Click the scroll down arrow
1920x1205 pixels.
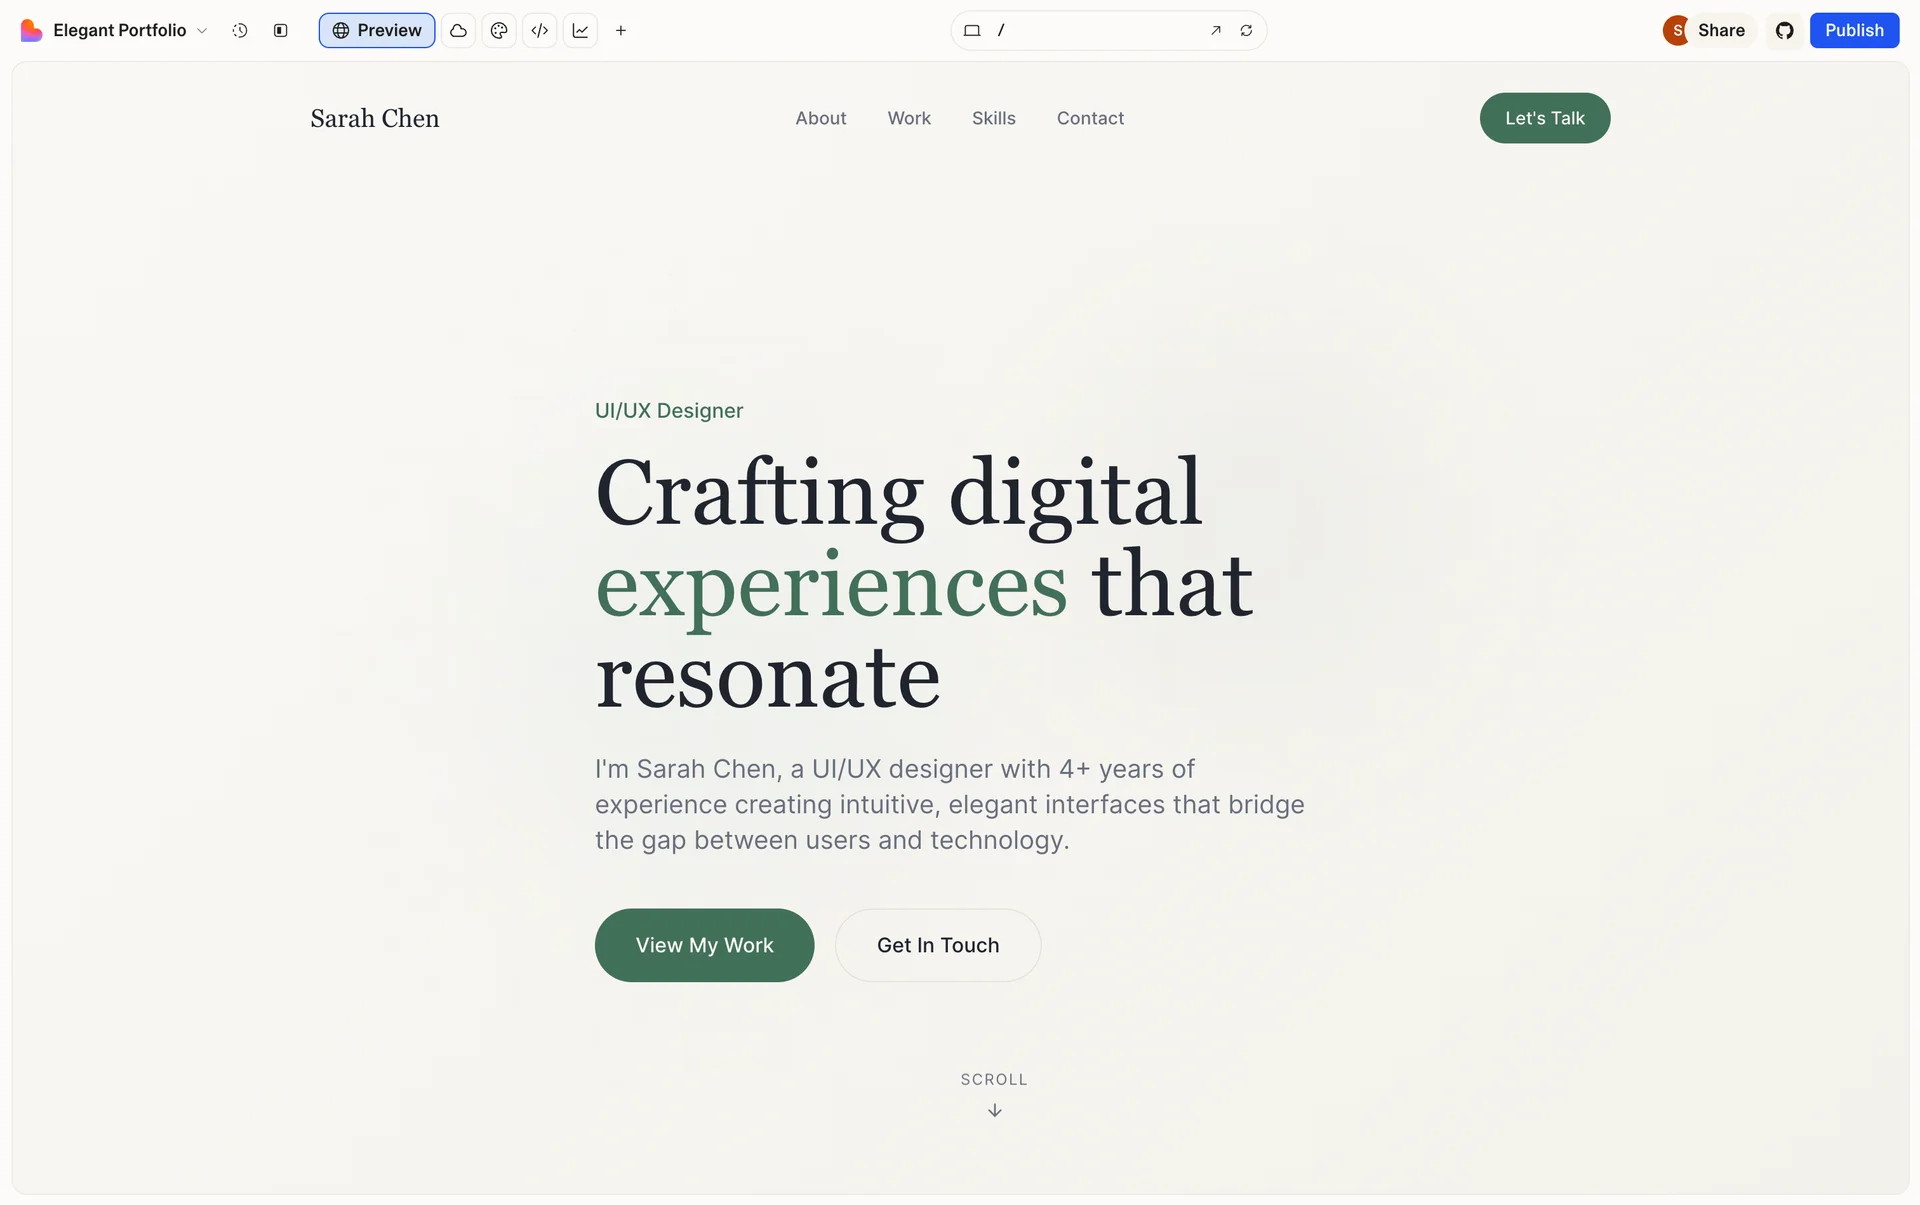[x=994, y=1110]
